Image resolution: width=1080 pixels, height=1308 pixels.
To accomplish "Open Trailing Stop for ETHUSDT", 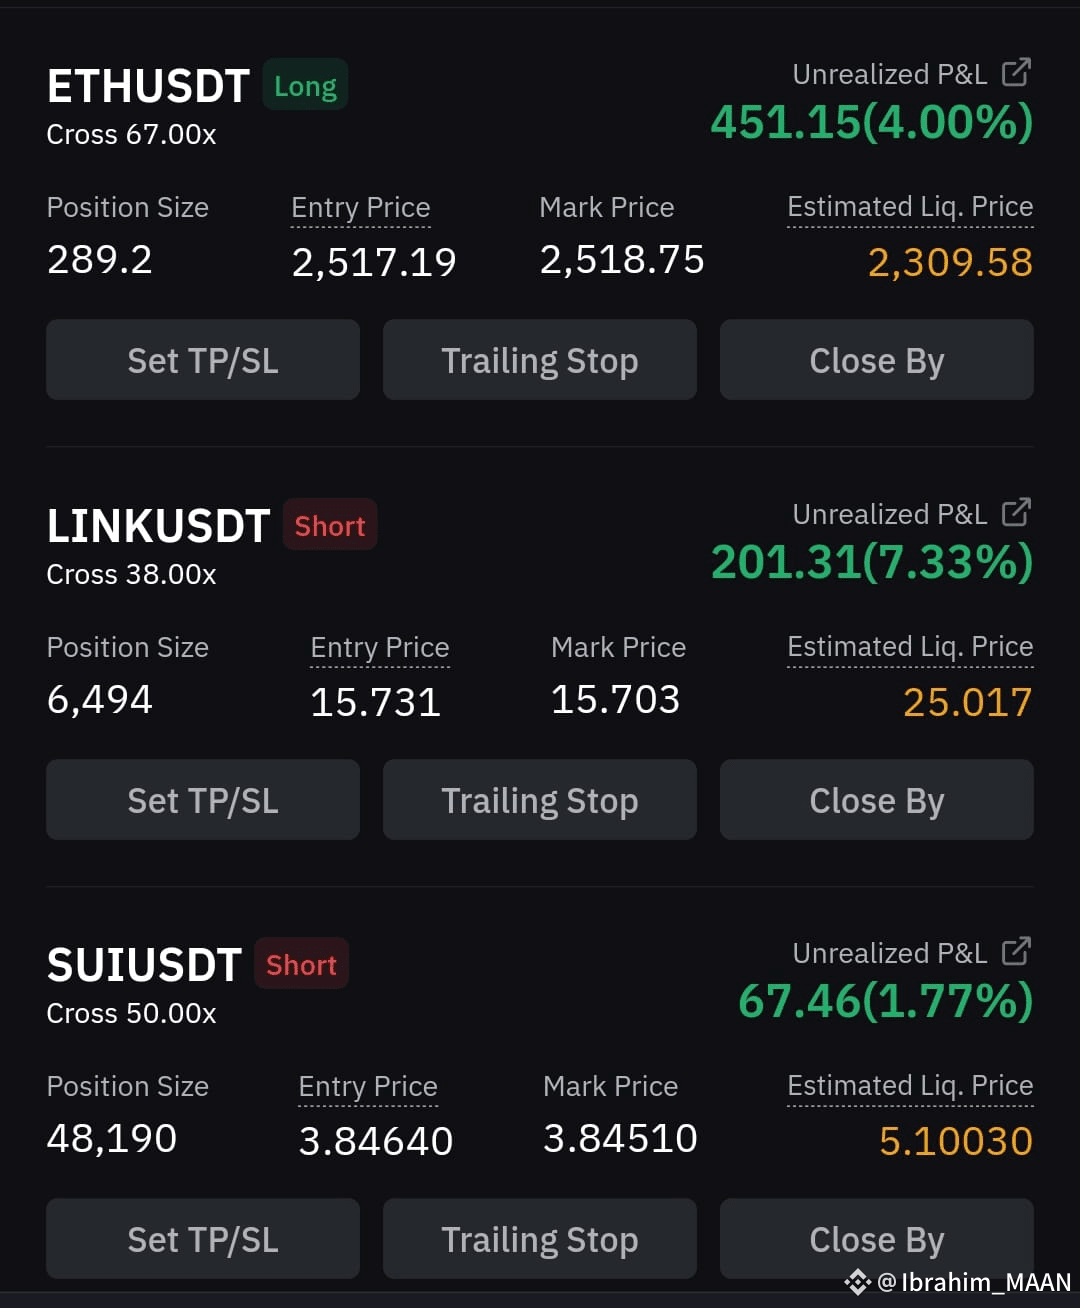I will (x=540, y=360).
